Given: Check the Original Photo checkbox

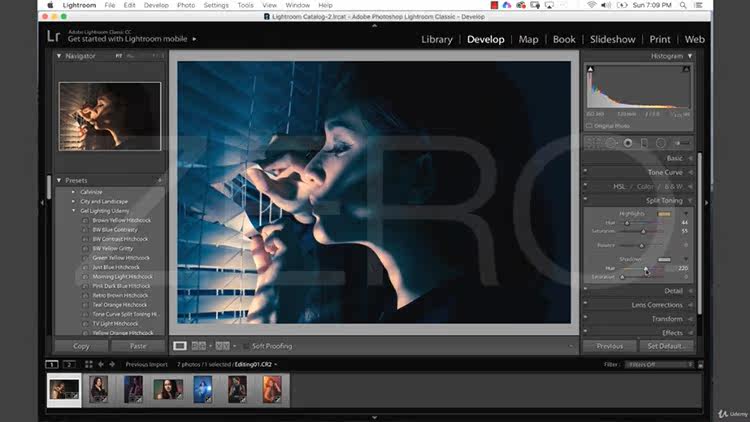Looking at the screenshot, I should point(589,126).
